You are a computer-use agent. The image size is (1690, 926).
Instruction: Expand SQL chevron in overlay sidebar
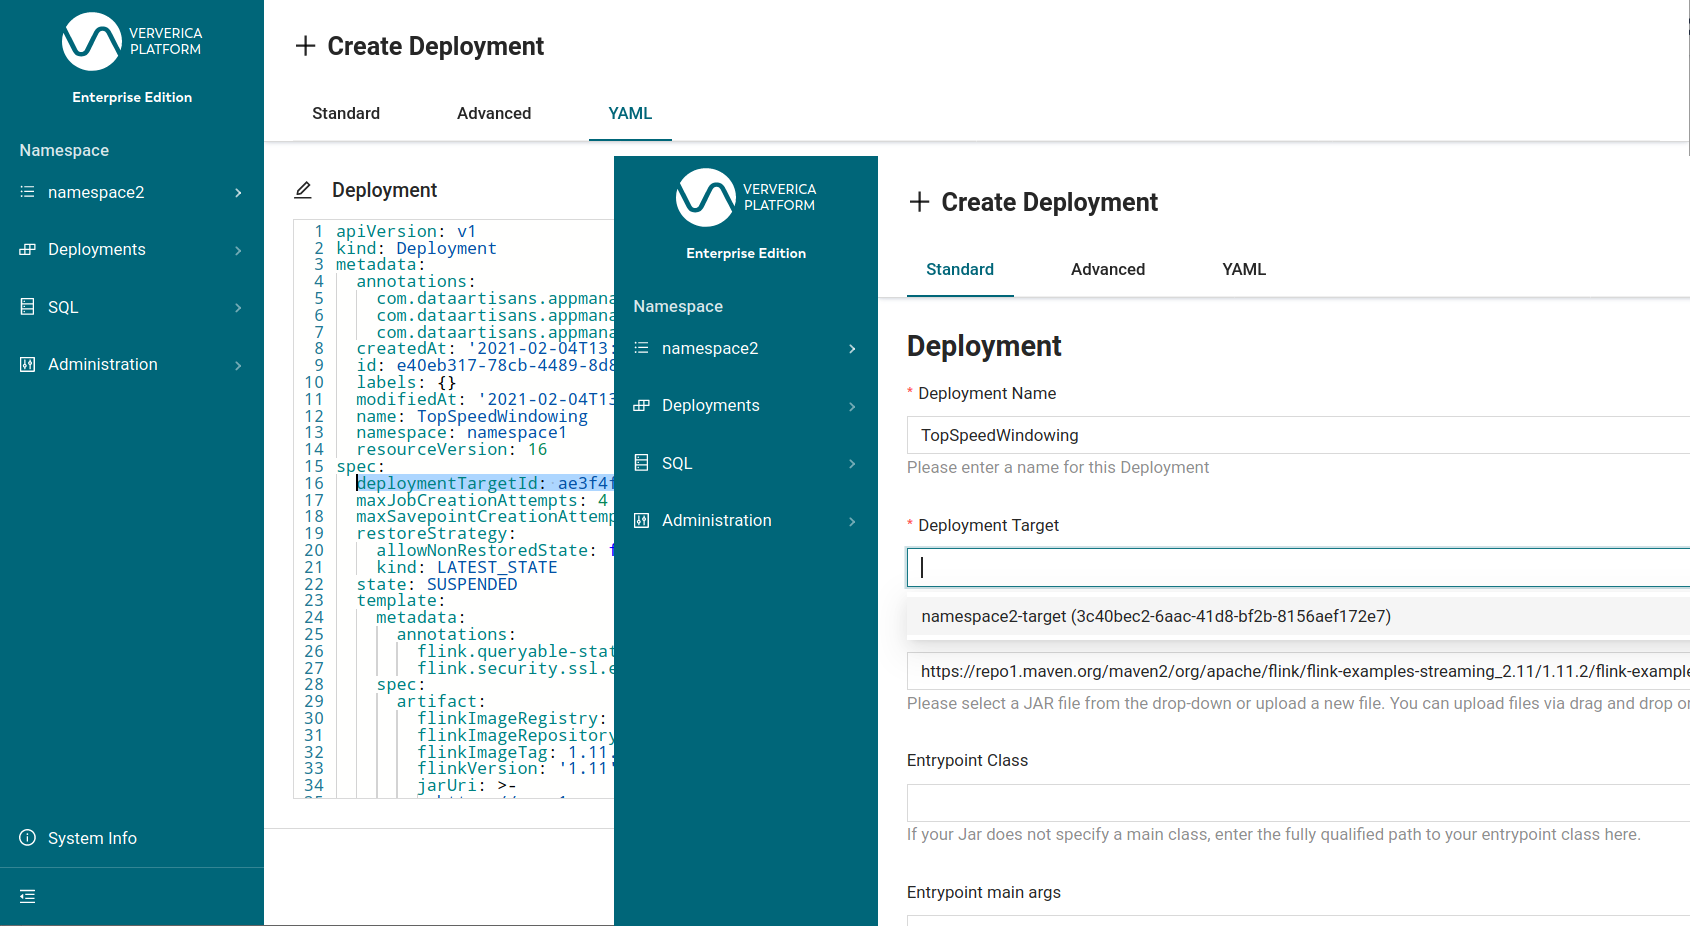852,463
